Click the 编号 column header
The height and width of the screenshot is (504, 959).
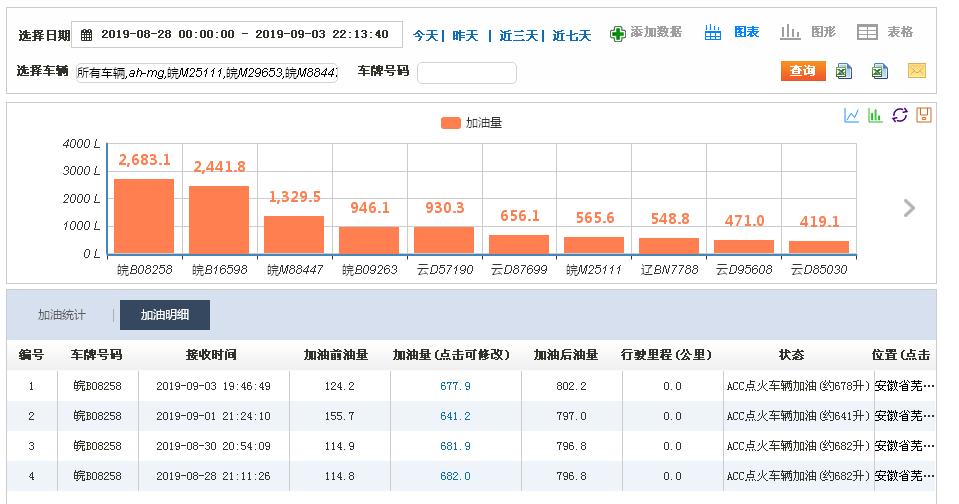31,355
